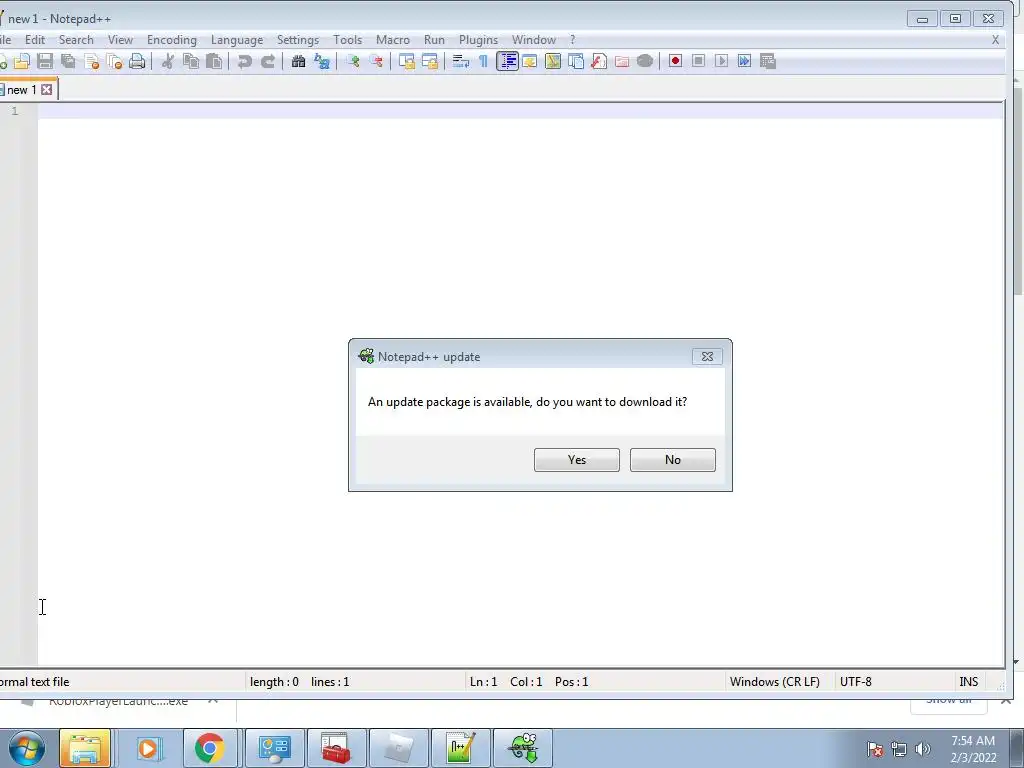The height and width of the screenshot is (768, 1024).
Task: Toggle Word wrap in toolbar
Action: (460, 61)
